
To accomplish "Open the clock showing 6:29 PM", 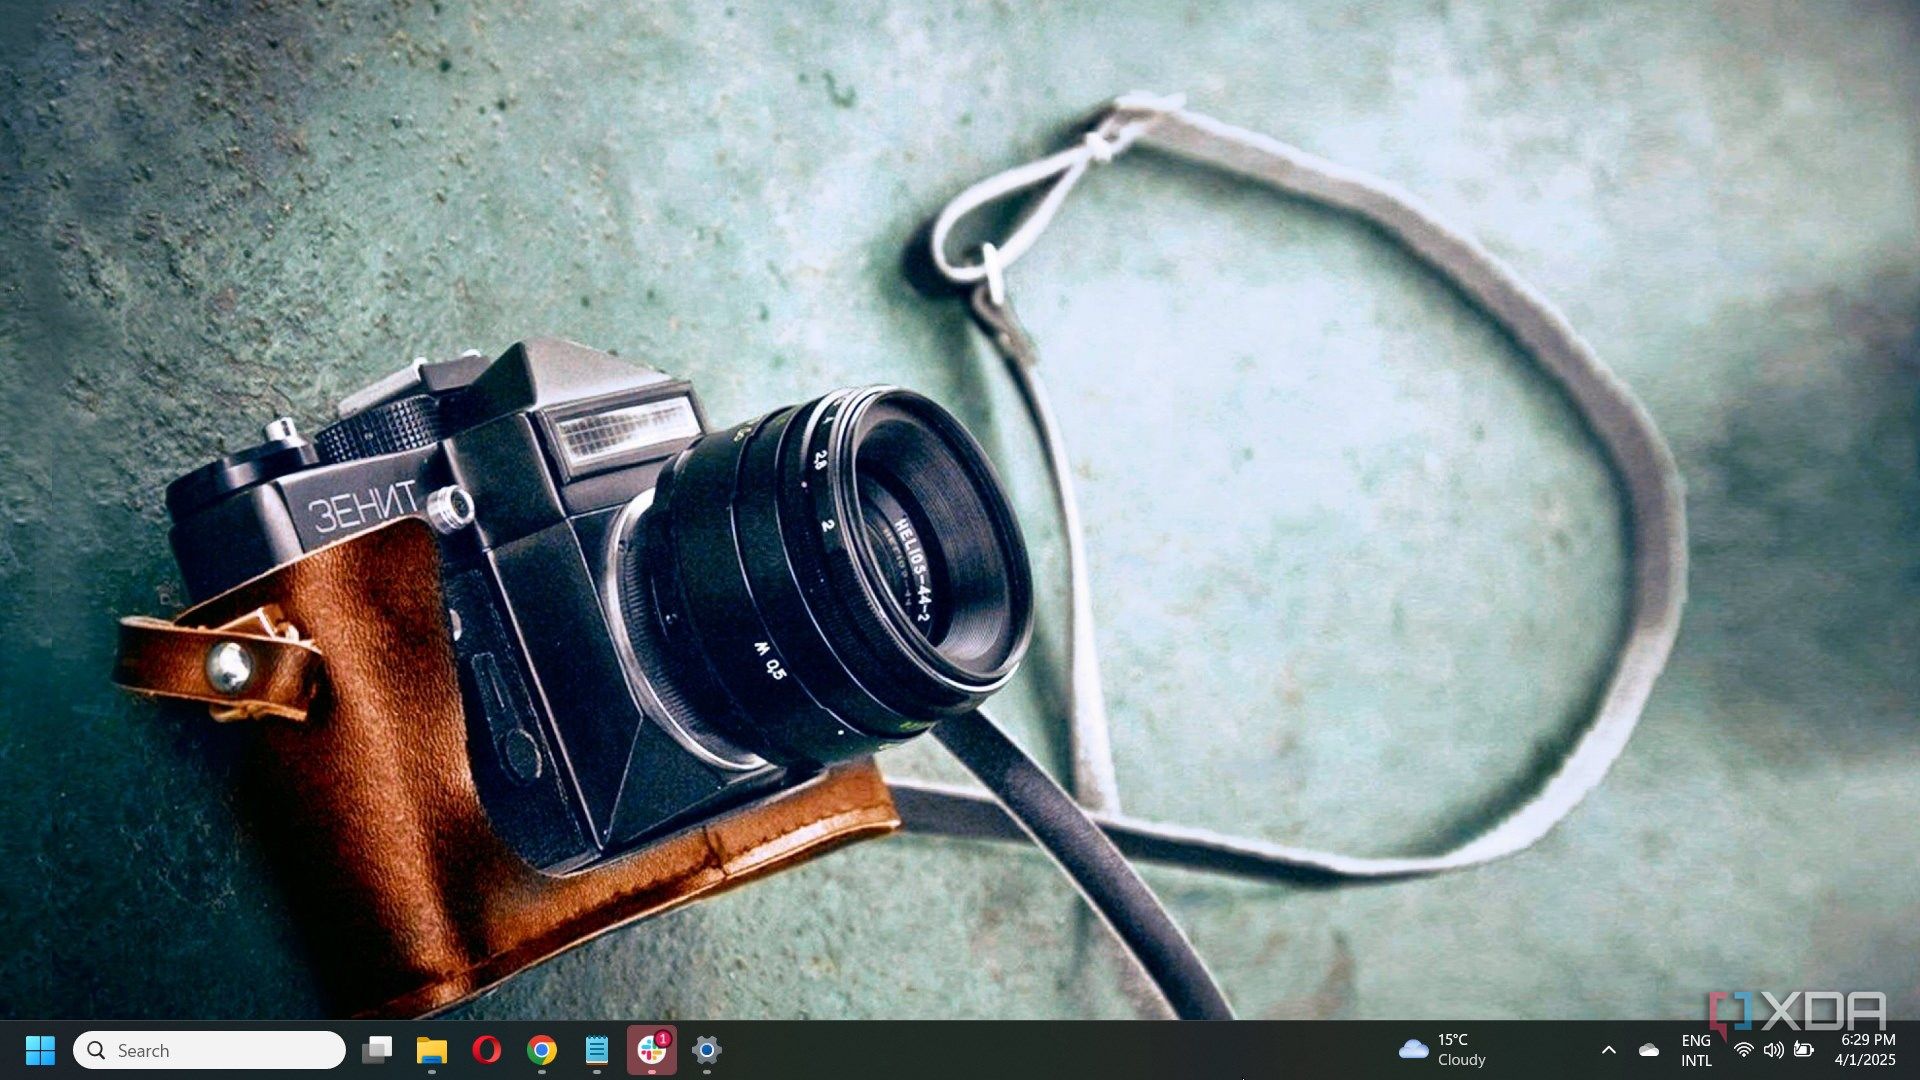I will [1866, 1050].
